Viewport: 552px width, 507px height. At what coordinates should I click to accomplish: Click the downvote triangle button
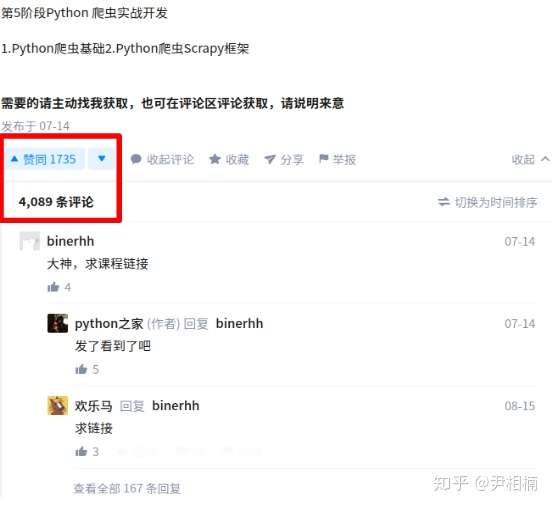click(x=102, y=159)
